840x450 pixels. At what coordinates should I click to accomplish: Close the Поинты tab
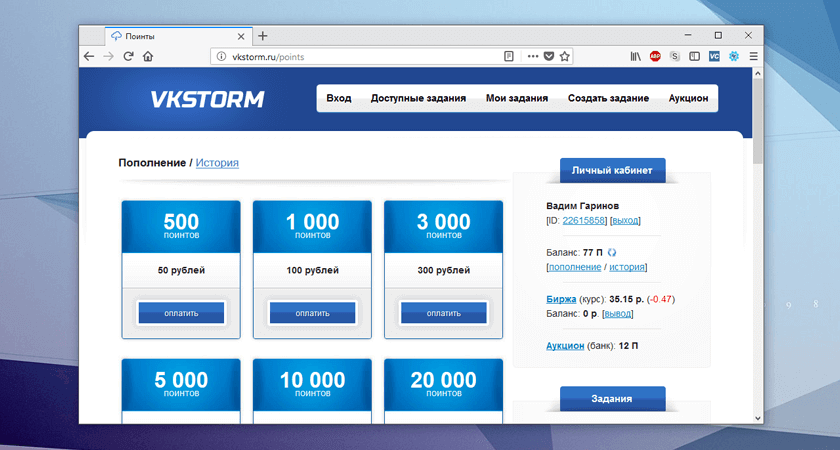pyautogui.click(x=241, y=36)
